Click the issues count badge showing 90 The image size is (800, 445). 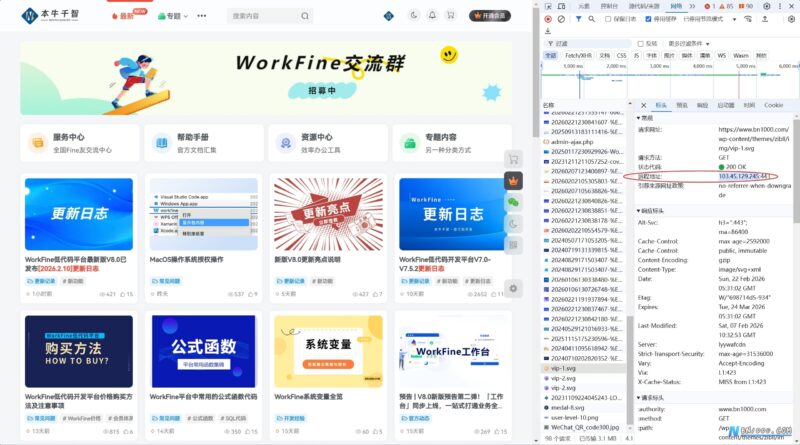click(745, 6)
